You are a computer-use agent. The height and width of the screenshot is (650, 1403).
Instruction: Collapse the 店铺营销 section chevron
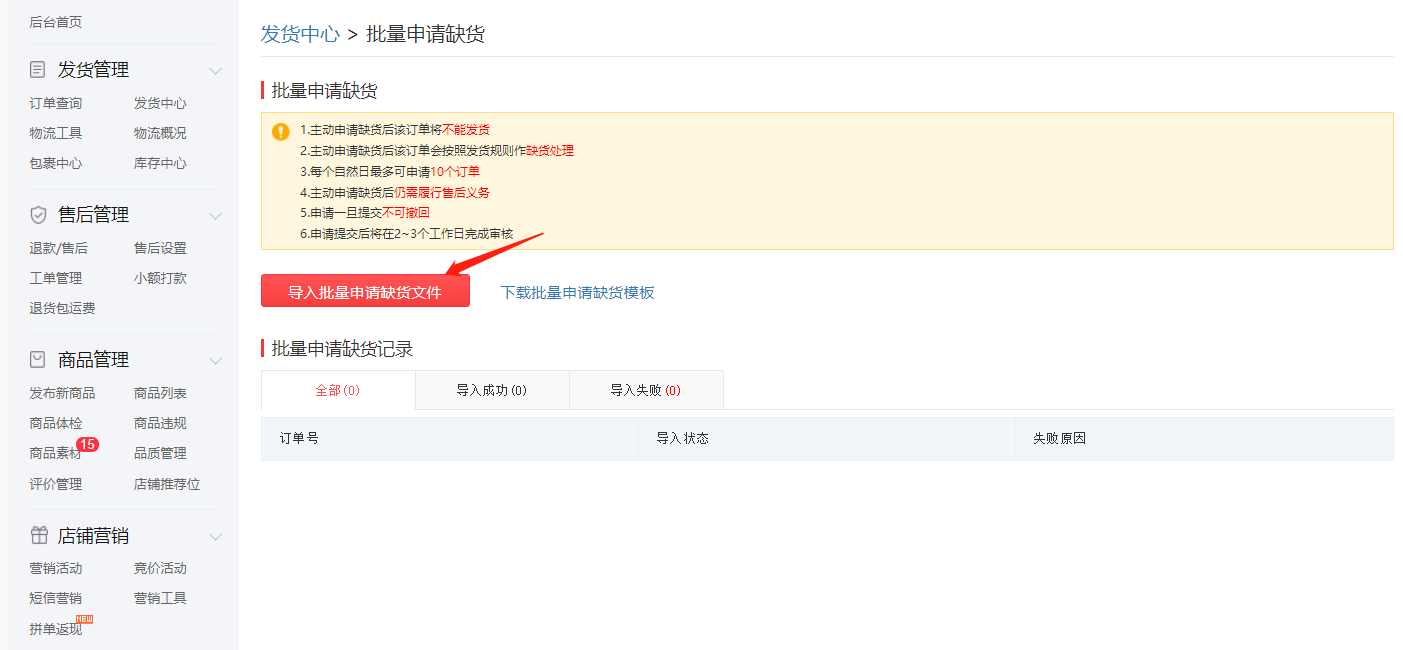click(x=215, y=537)
